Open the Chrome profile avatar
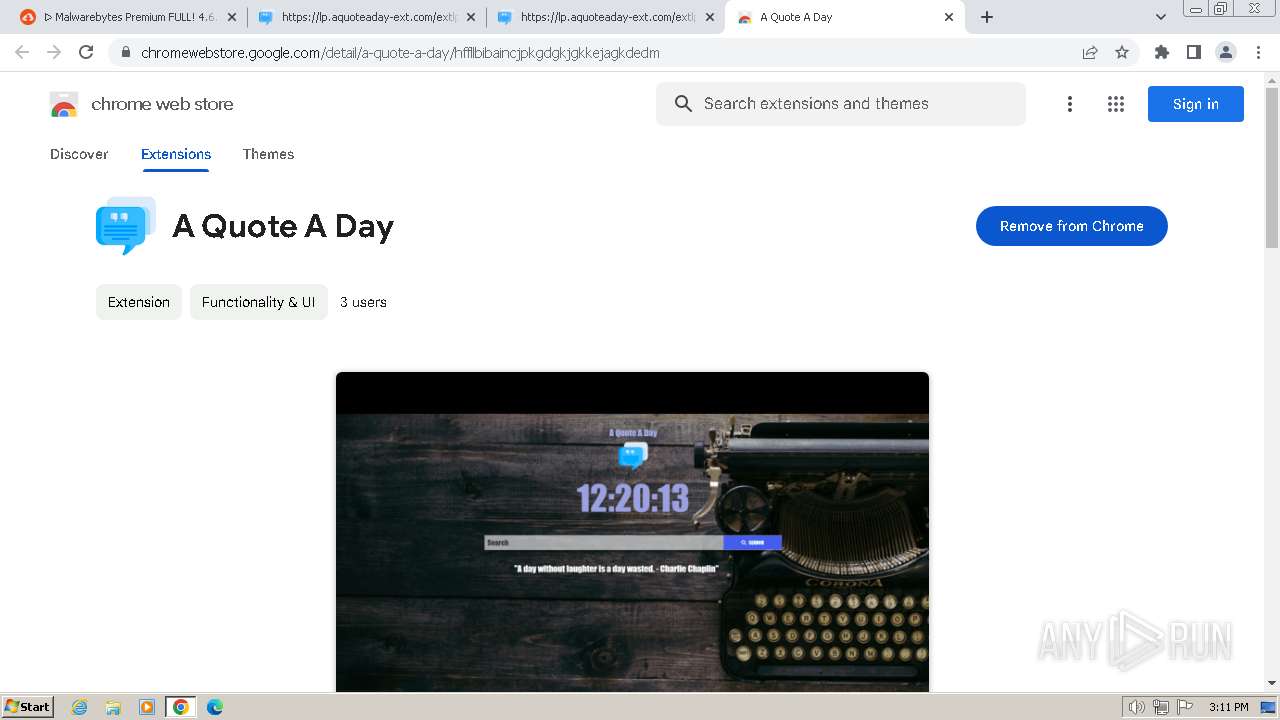 pos(1225,53)
